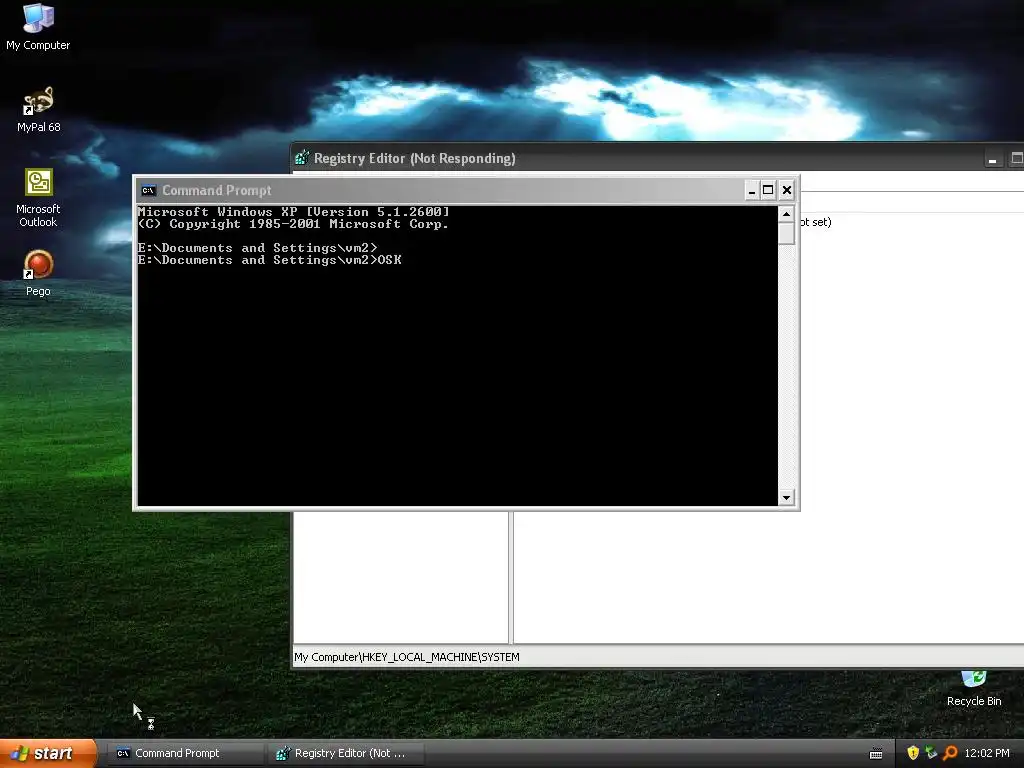Open the My Computer desktop icon

[38, 27]
